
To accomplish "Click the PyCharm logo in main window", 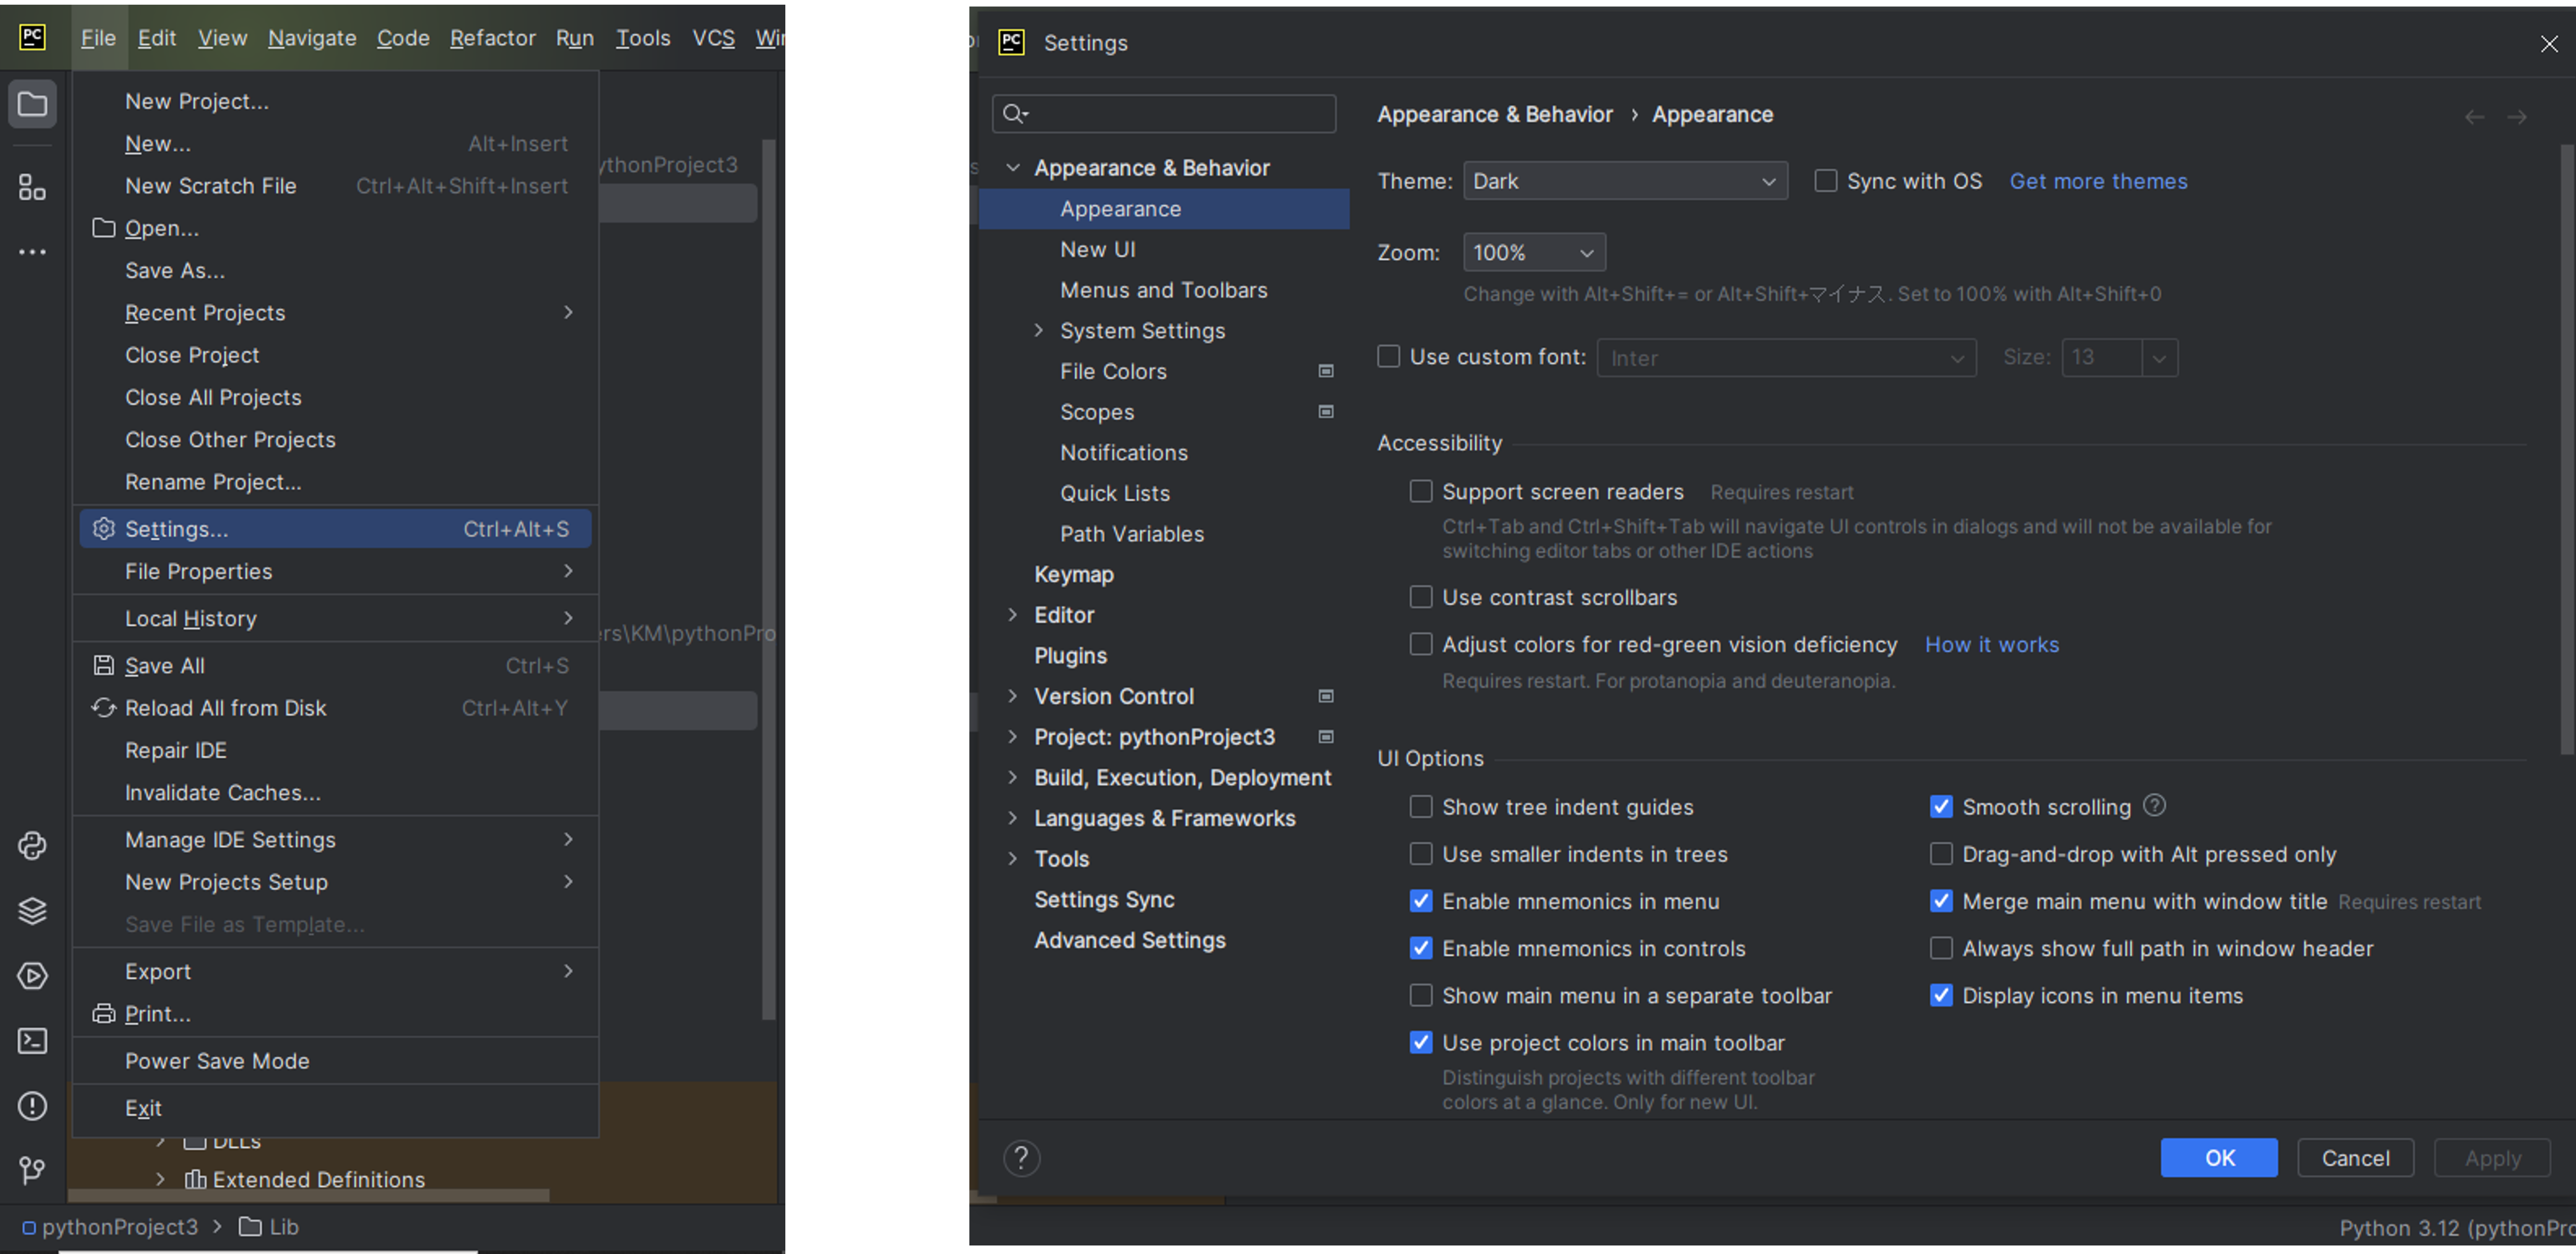I will [32, 37].
